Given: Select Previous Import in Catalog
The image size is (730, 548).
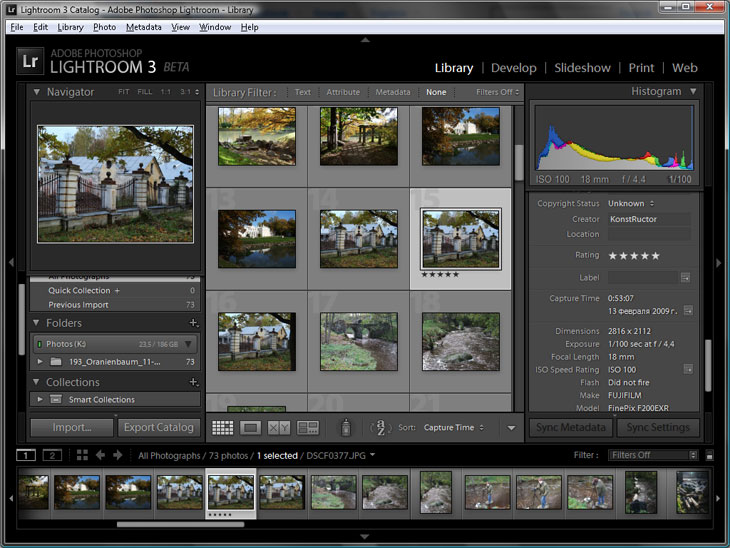Looking at the screenshot, I should pos(115,304).
